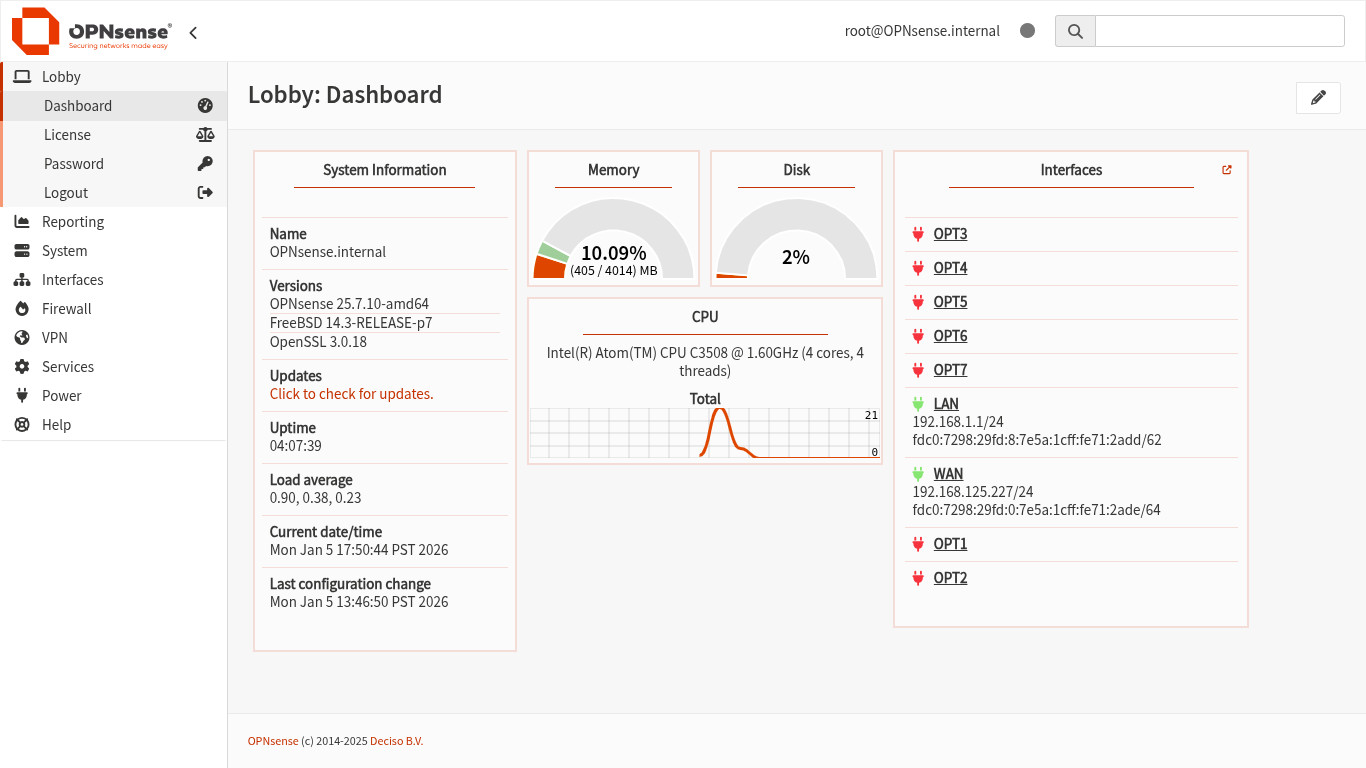Click 'Click to check for updates' link
The width and height of the screenshot is (1366, 768).
coord(352,394)
